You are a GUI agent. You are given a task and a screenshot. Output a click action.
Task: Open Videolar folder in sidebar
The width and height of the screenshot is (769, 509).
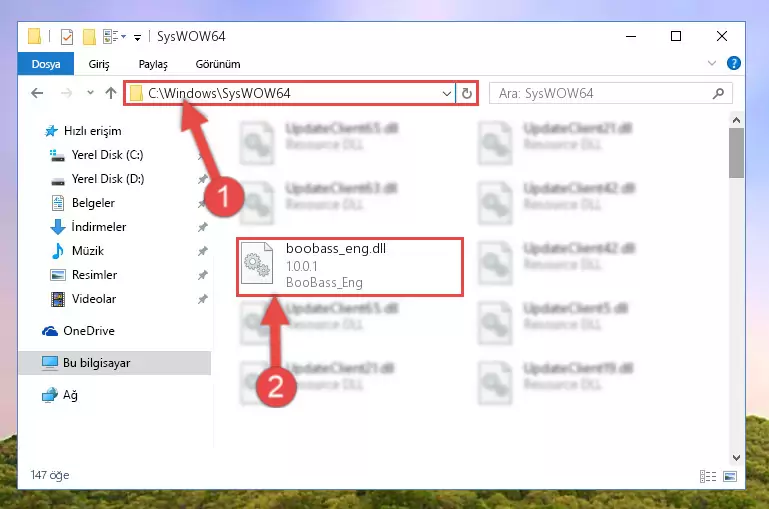94,299
